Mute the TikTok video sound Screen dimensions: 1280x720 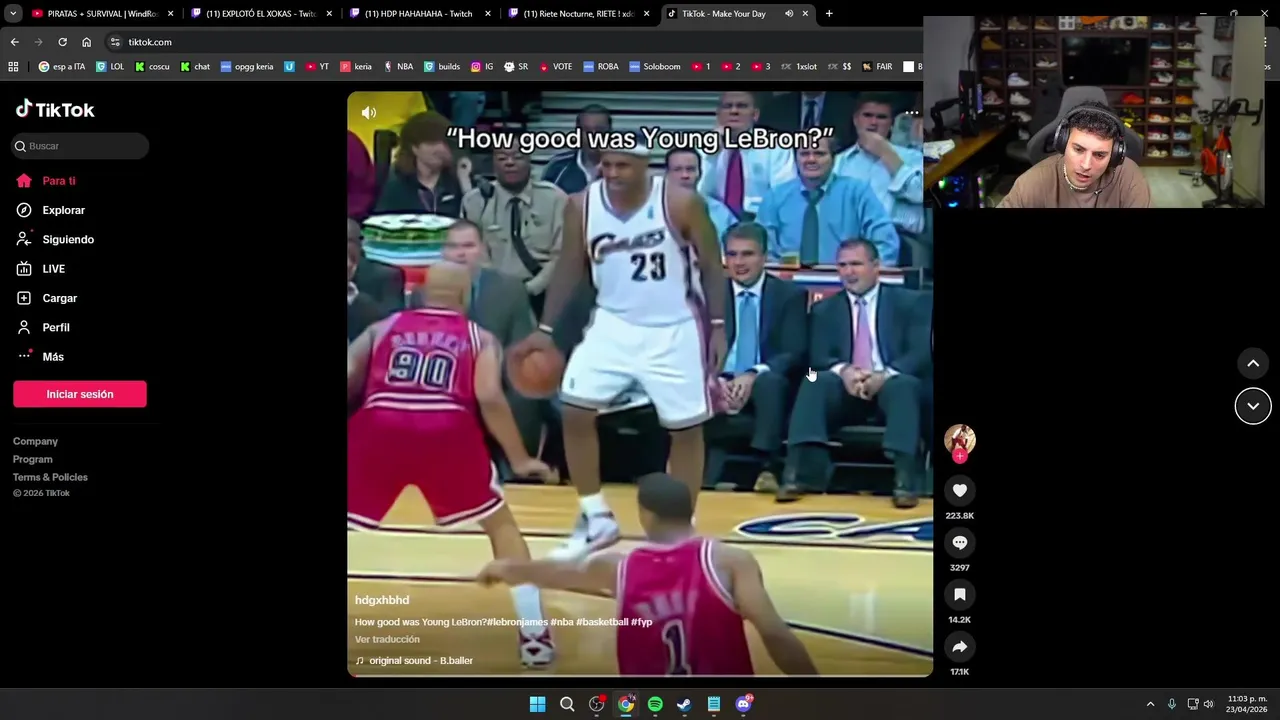point(369,113)
